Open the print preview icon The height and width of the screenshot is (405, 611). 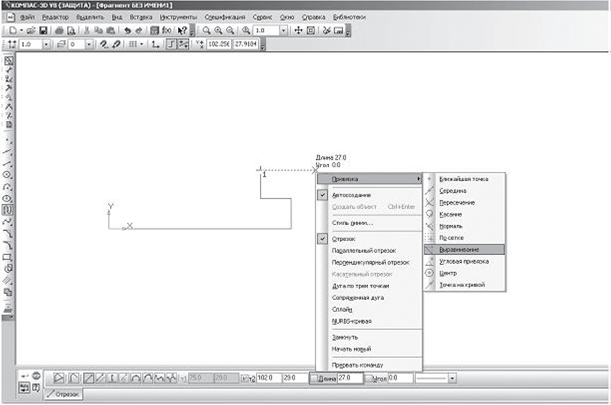coord(71,30)
